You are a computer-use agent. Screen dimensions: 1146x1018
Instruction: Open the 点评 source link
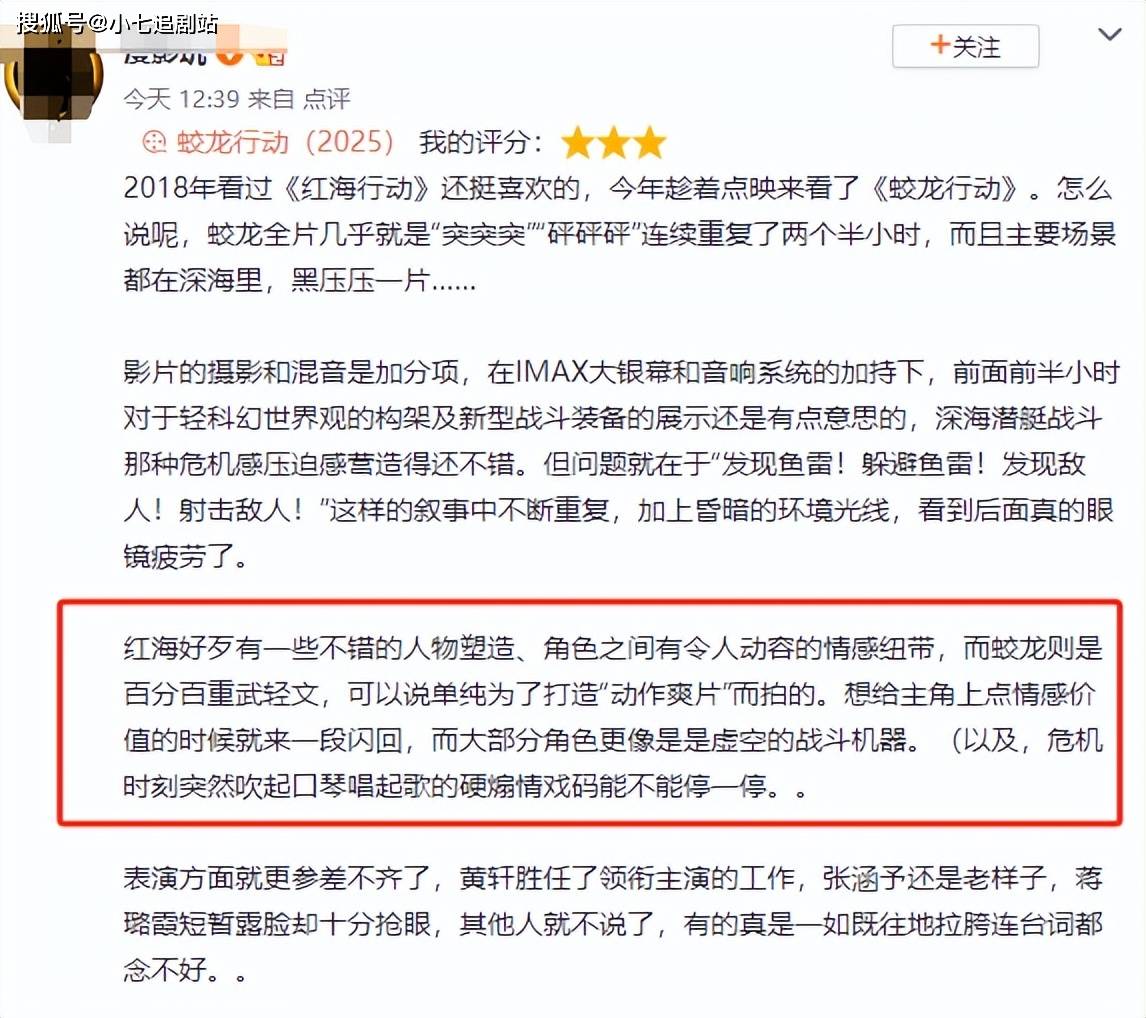pyautogui.click(x=327, y=99)
